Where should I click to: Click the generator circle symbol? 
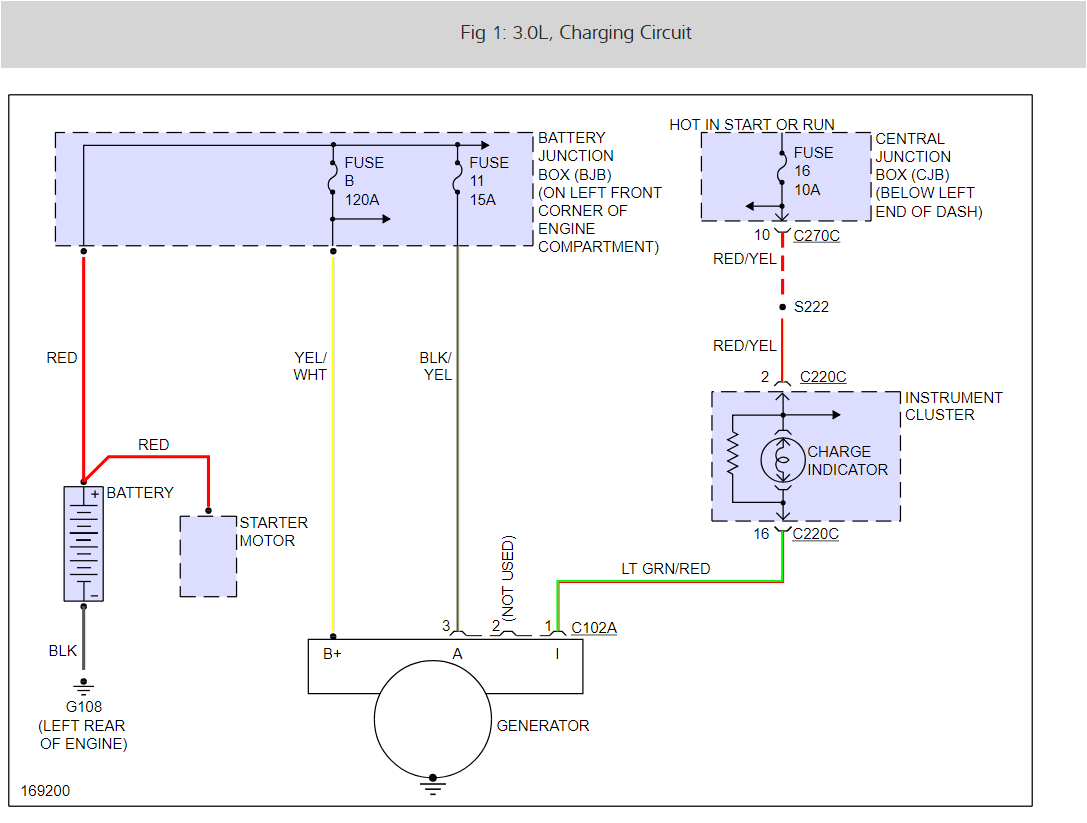pyautogui.click(x=432, y=720)
